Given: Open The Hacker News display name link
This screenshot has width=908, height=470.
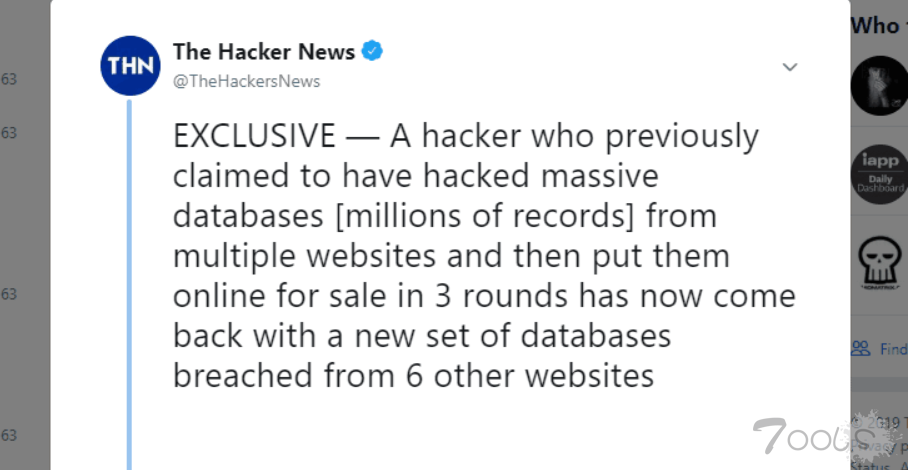Looking at the screenshot, I should [263, 52].
